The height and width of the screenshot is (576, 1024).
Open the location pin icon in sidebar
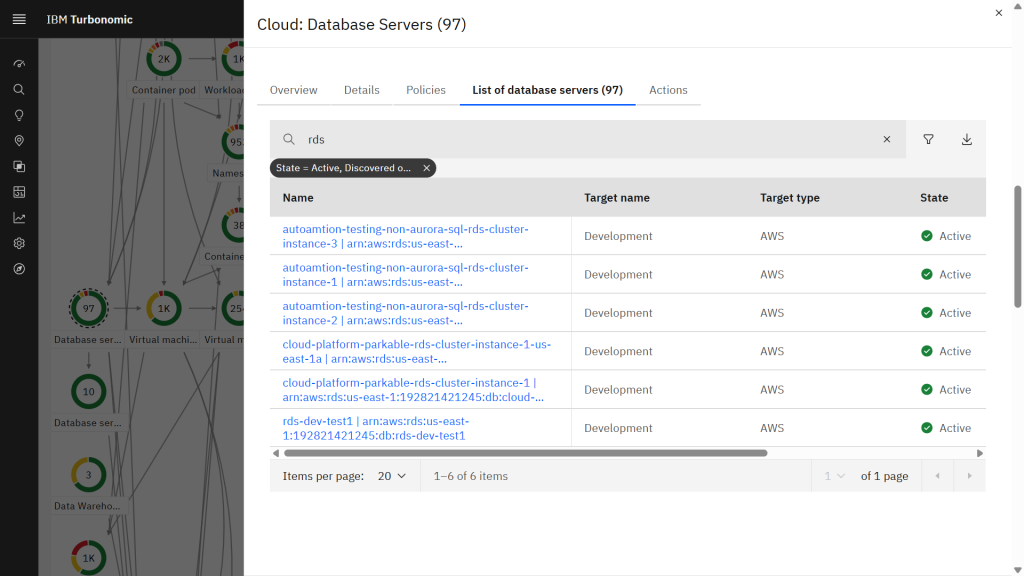tap(19, 140)
